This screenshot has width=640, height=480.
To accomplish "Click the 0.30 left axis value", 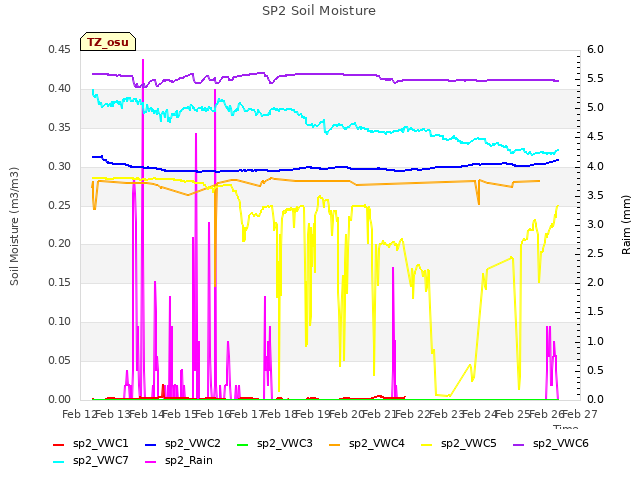I will [60, 167].
